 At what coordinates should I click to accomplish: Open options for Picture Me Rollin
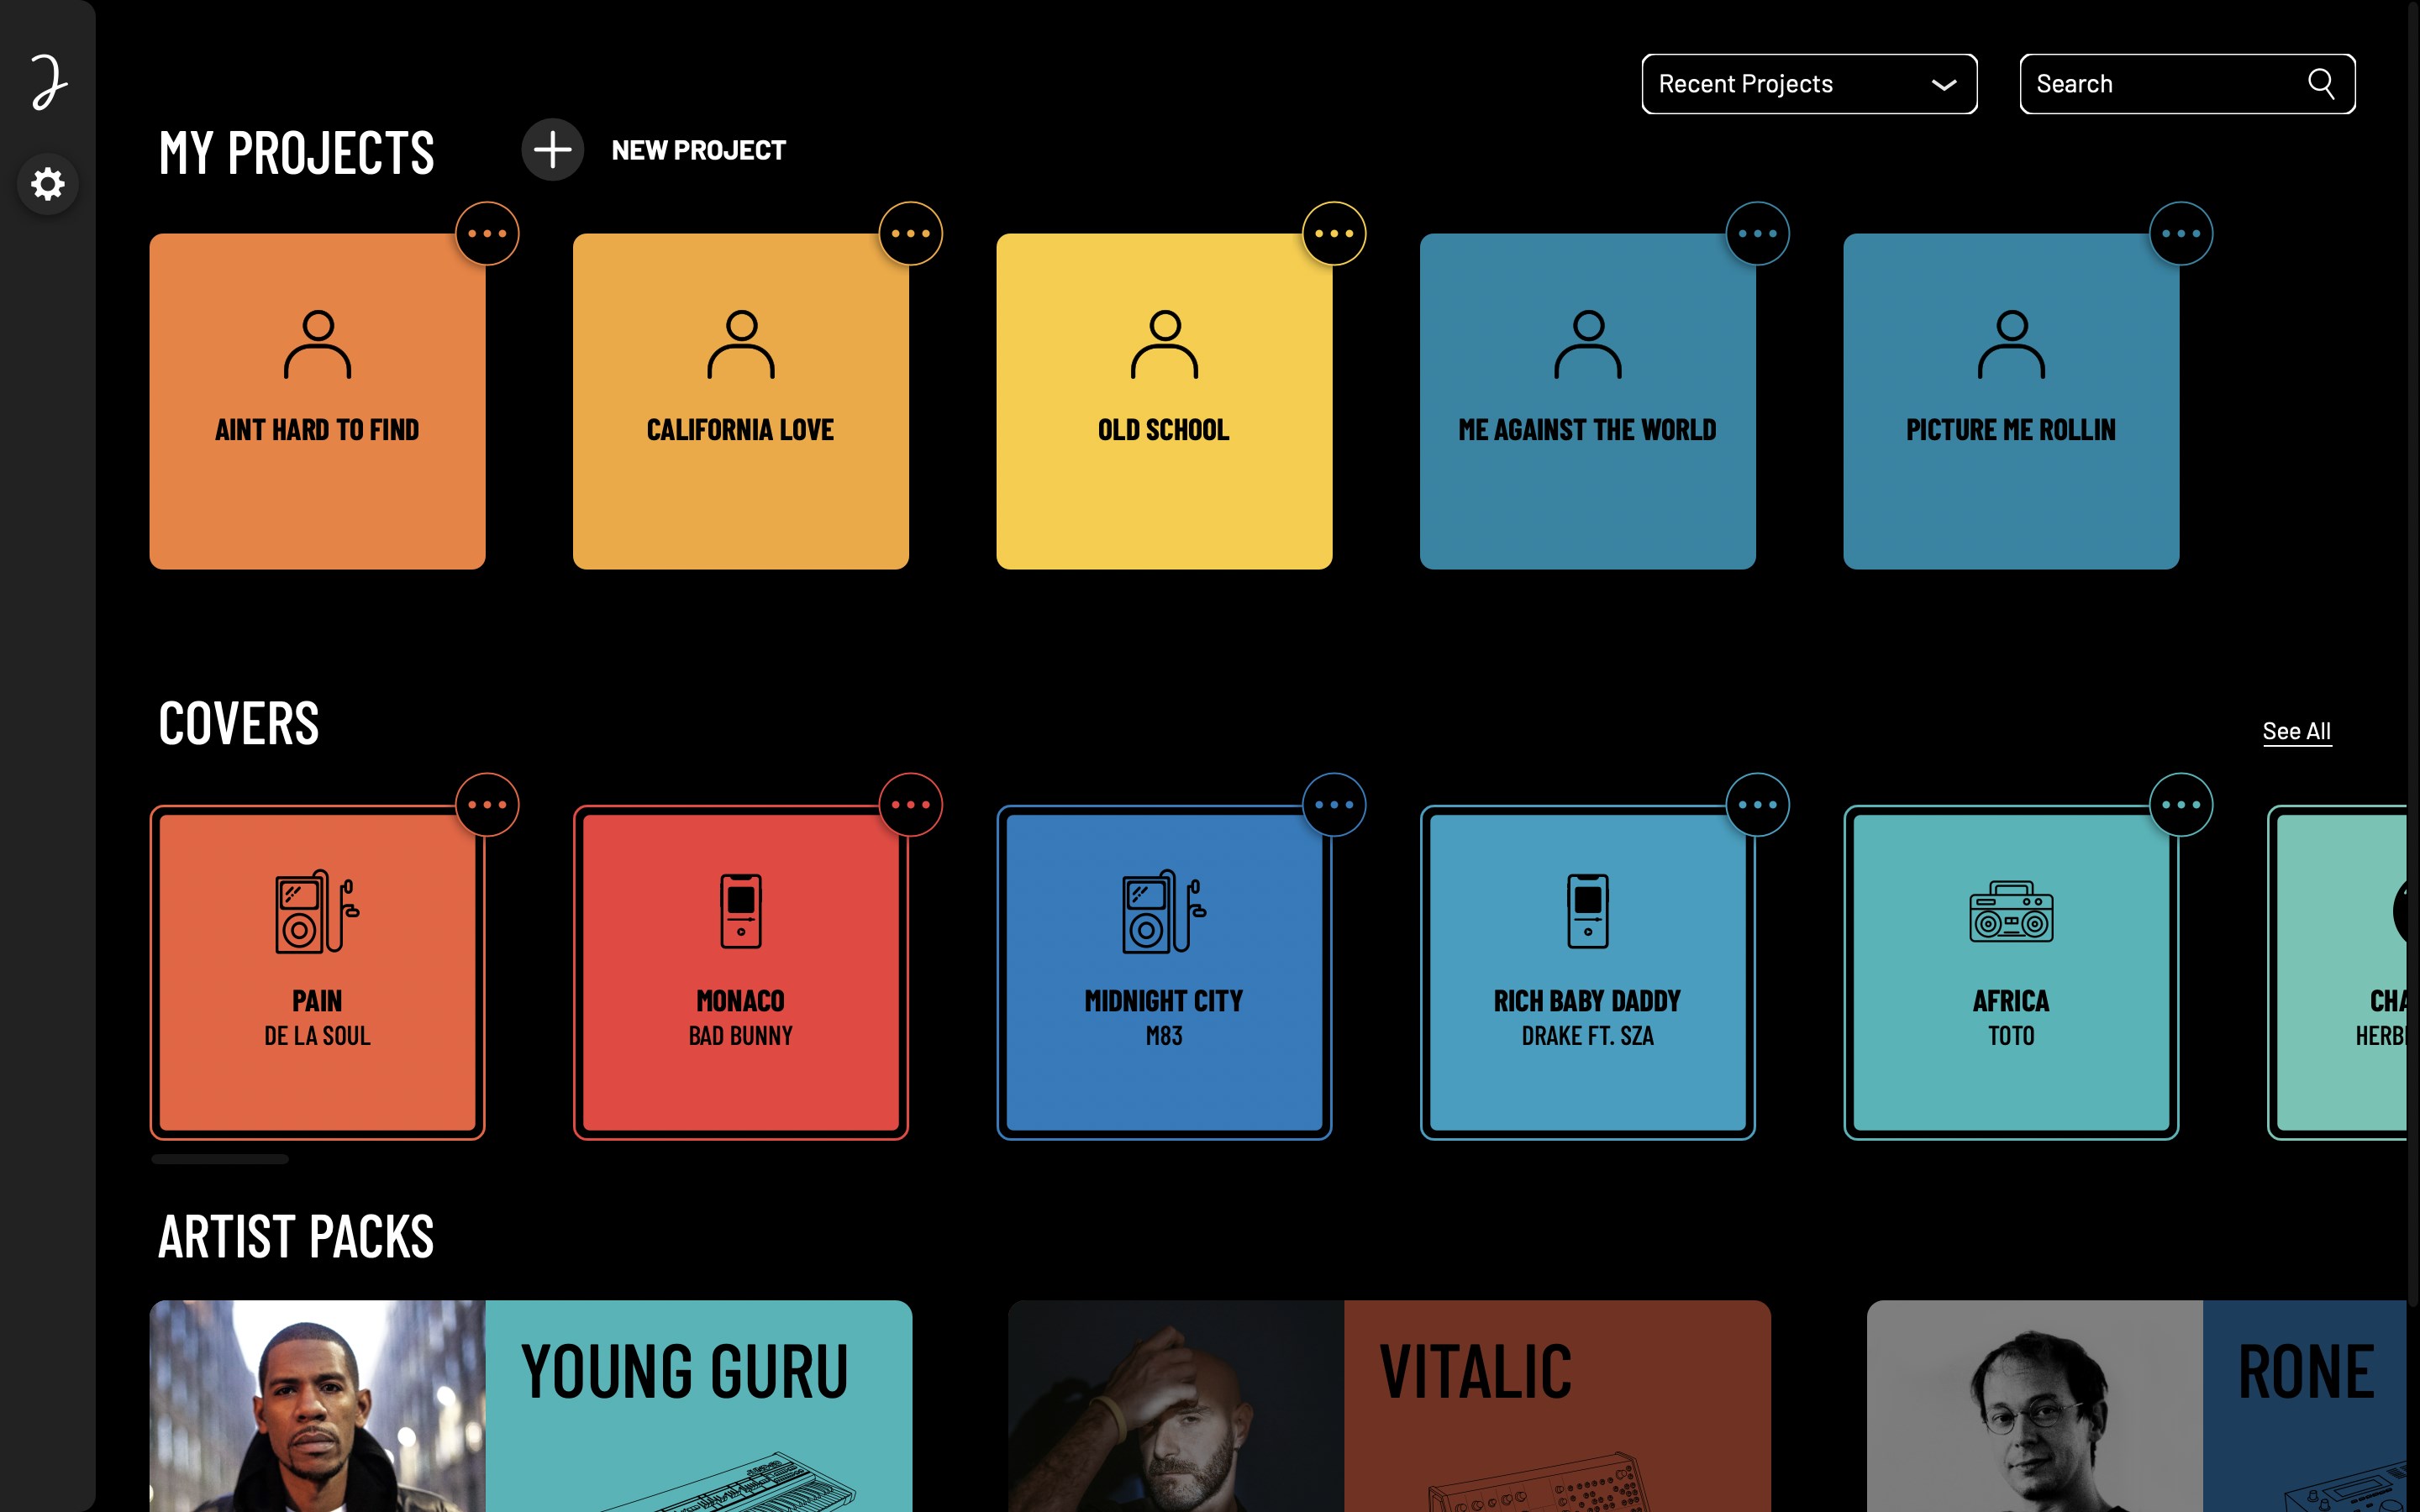pyautogui.click(x=2180, y=234)
